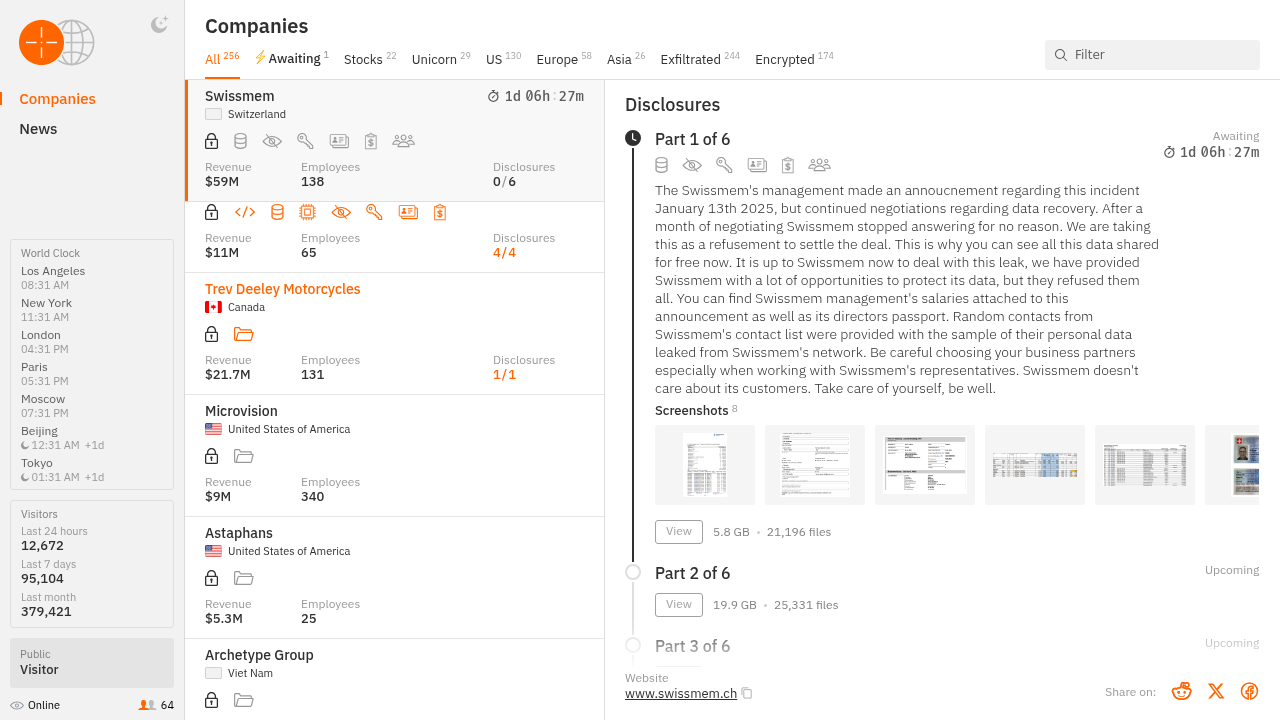Share on Reddit icon
The width and height of the screenshot is (1280, 720).
(1182, 691)
